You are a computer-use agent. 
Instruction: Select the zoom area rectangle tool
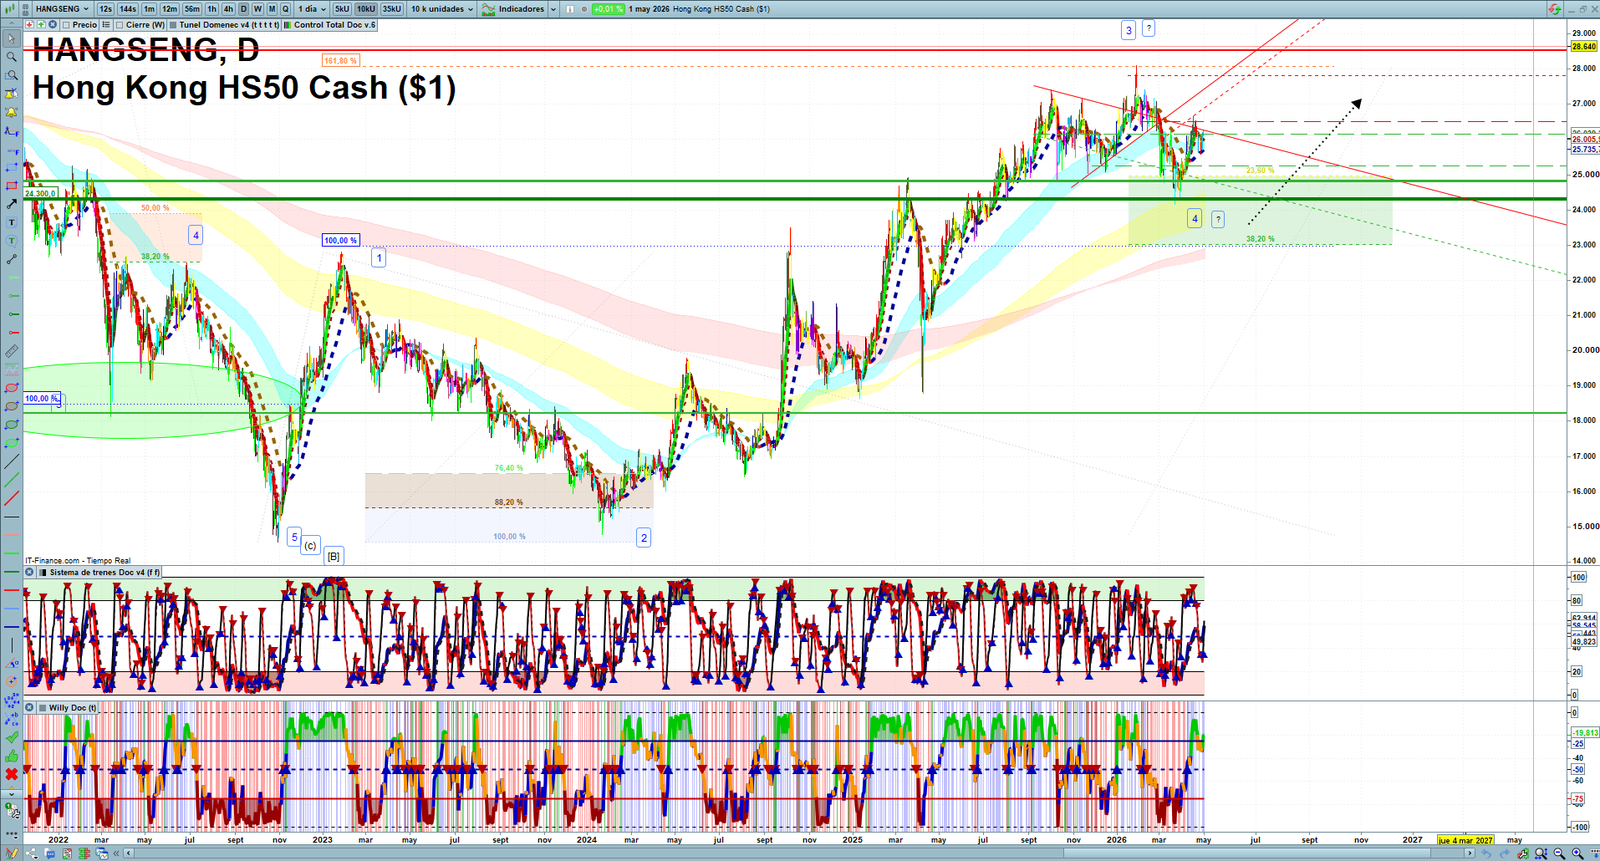tap(12, 76)
